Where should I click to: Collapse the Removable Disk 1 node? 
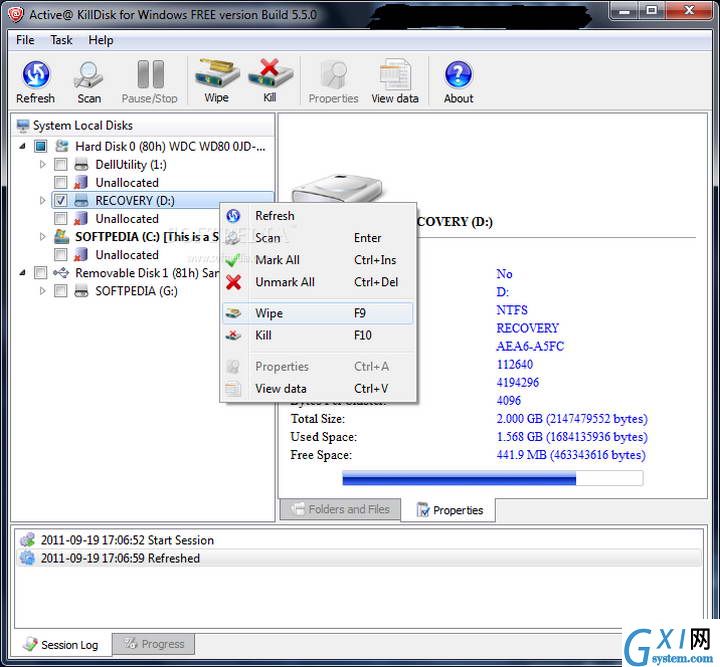[22, 274]
